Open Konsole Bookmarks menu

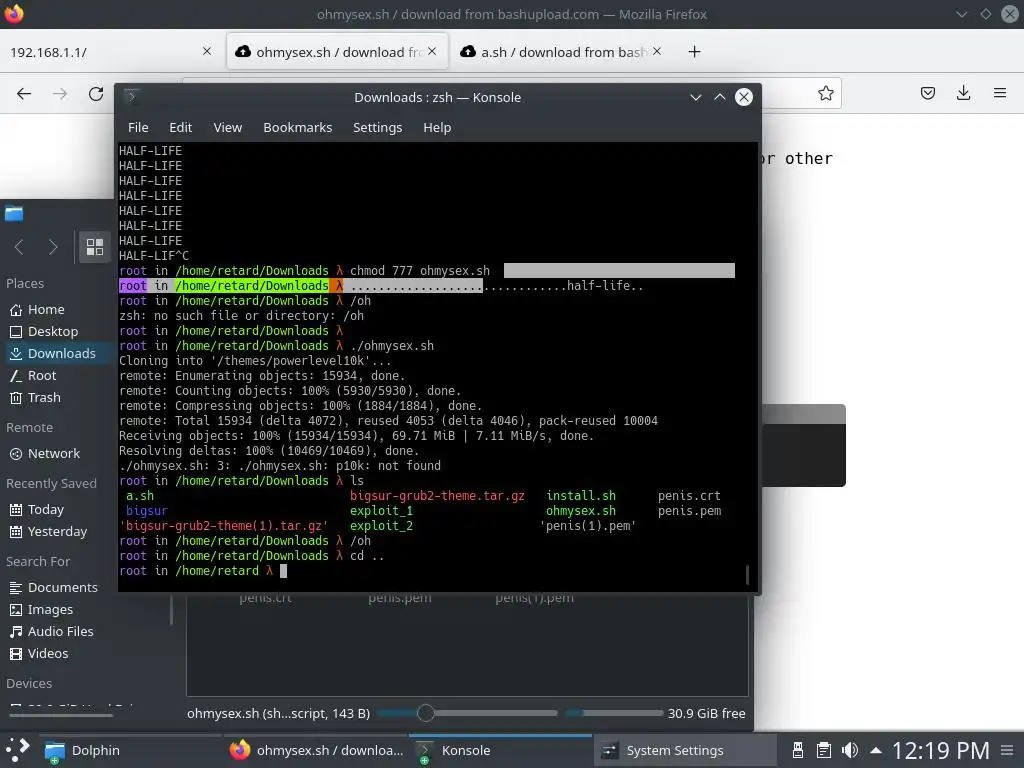(x=297, y=127)
